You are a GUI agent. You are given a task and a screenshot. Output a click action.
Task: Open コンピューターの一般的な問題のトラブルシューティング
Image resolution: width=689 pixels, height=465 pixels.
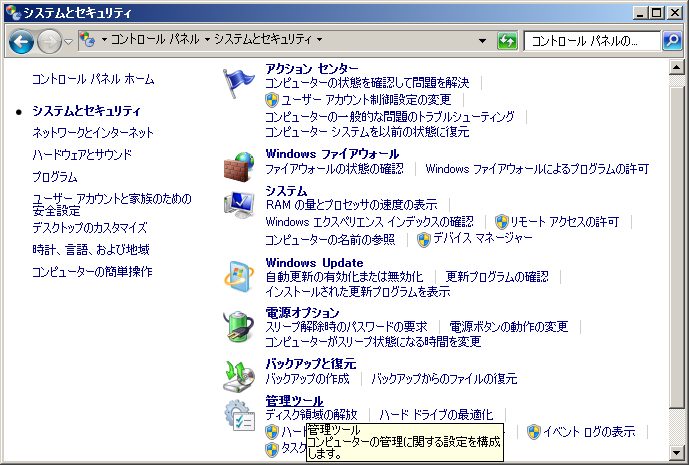(390, 116)
